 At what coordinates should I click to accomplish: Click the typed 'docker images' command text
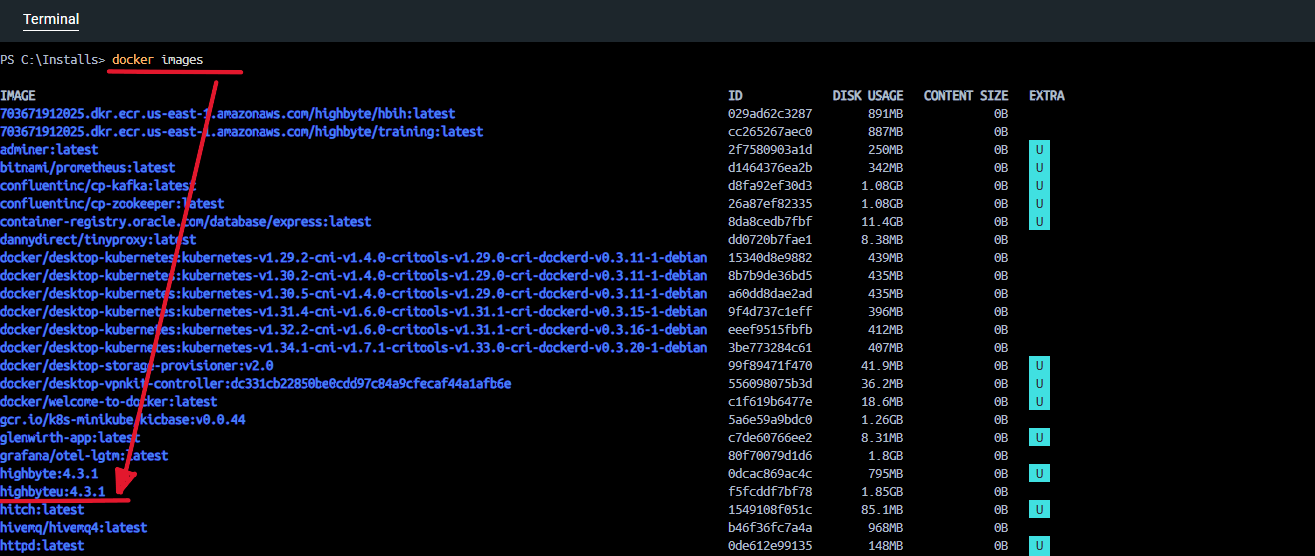pyautogui.click(x=157, y=60)
